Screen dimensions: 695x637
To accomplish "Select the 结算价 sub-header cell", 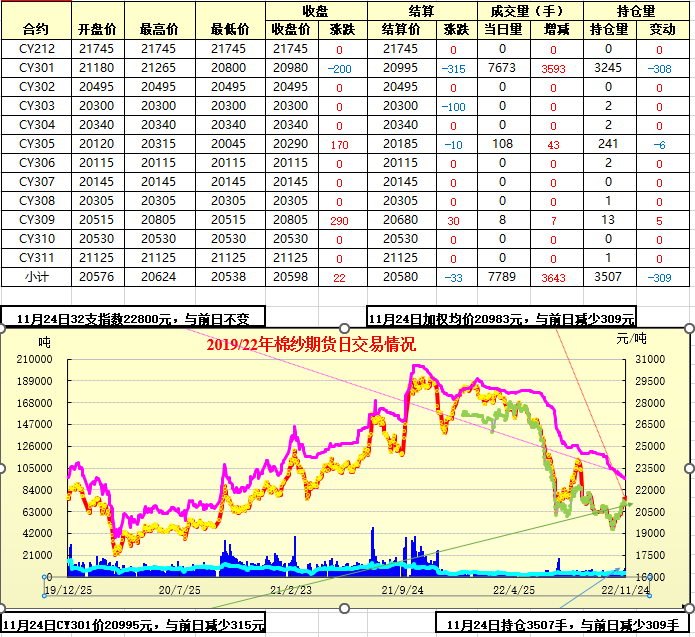I will (x=401, y=29).
